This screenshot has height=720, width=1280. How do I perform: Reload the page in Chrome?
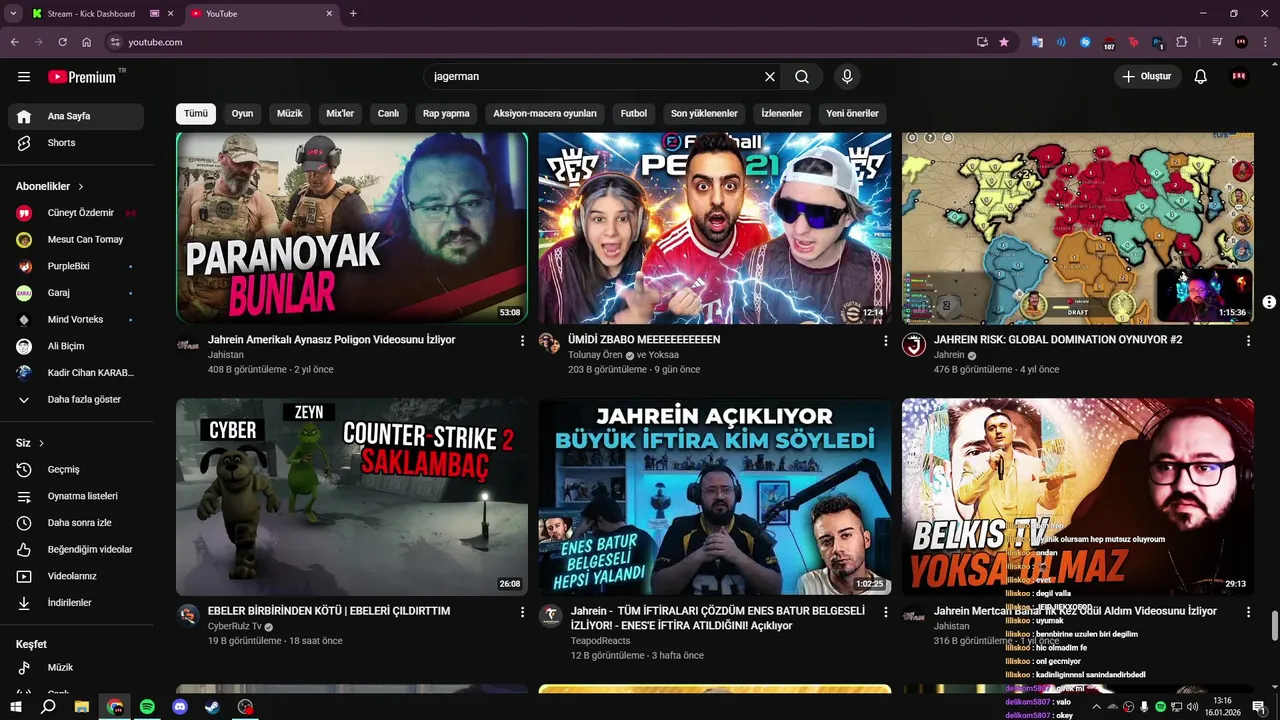pyautogui.click(x=62, y=42)
